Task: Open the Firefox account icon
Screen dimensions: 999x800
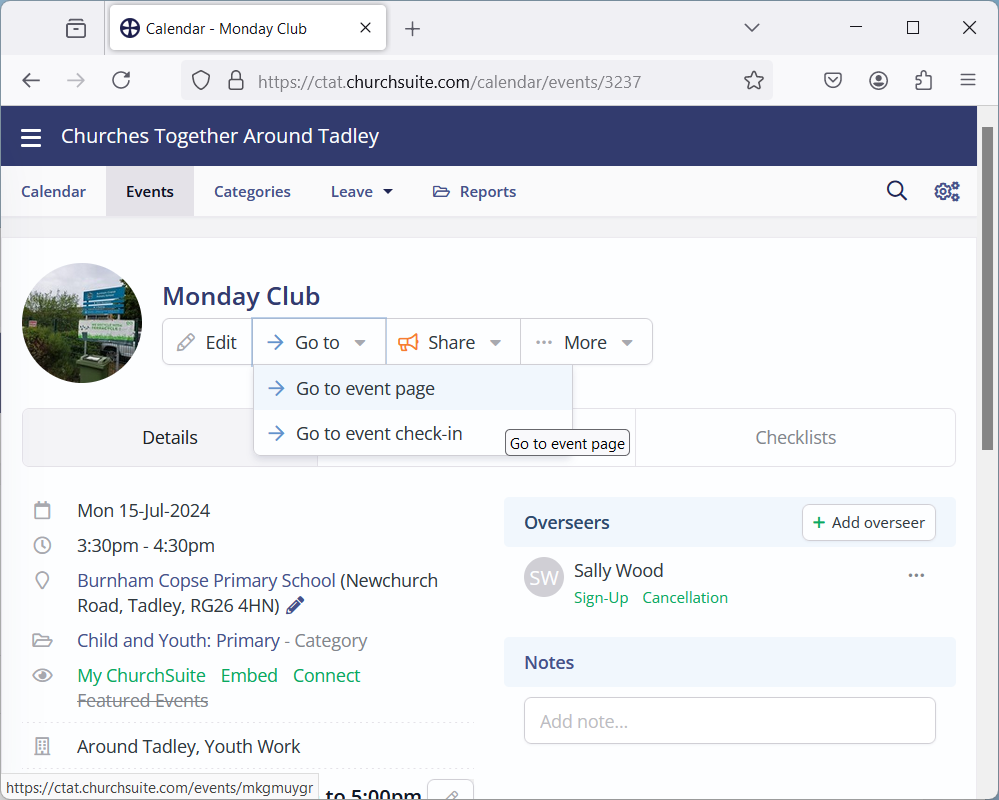Action: pos(878,80)
